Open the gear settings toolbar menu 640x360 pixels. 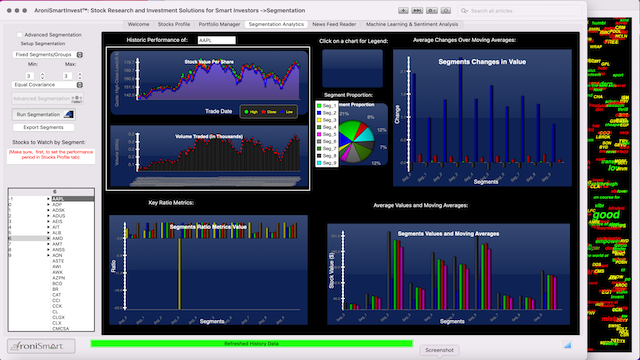431,11
